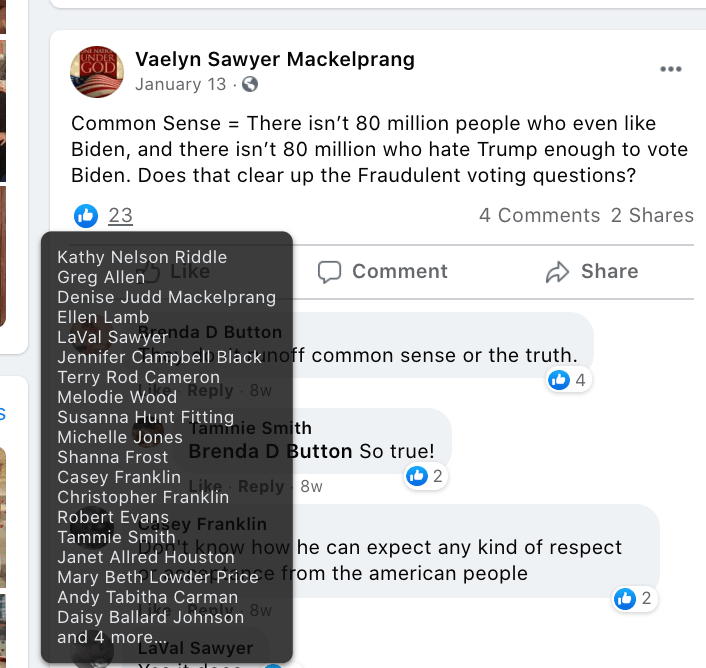Click the speech bubble Comment icon
This screenshot has width=706, height=668.
click(330, 271)
